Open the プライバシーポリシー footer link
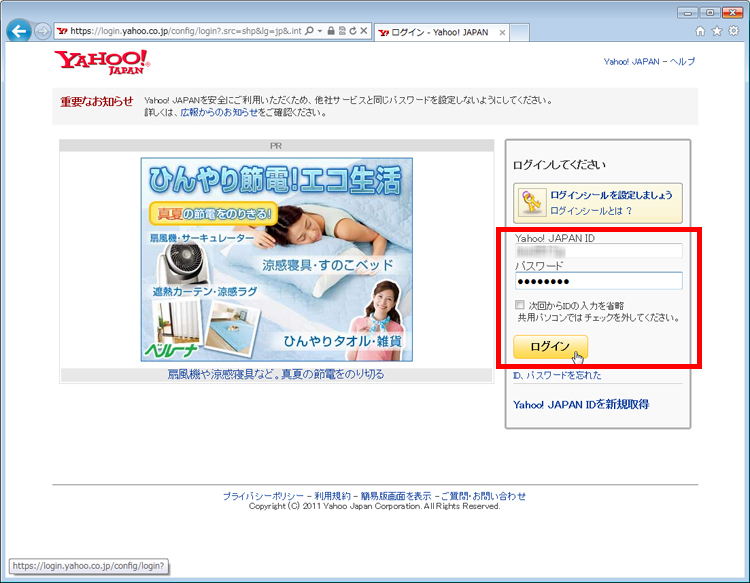This screenshot has height=583, width=750. click(263, 496)
